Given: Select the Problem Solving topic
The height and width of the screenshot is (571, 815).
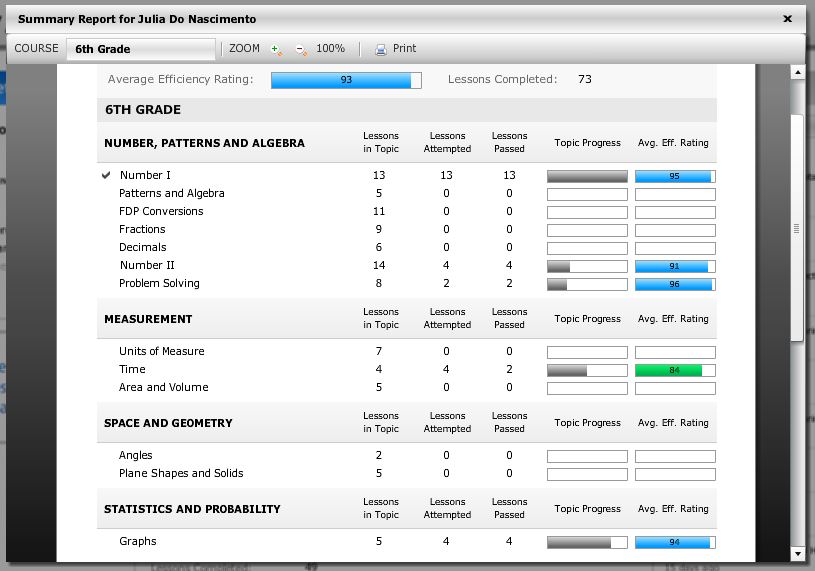Looking at the screenshot, I should [159, 283].
